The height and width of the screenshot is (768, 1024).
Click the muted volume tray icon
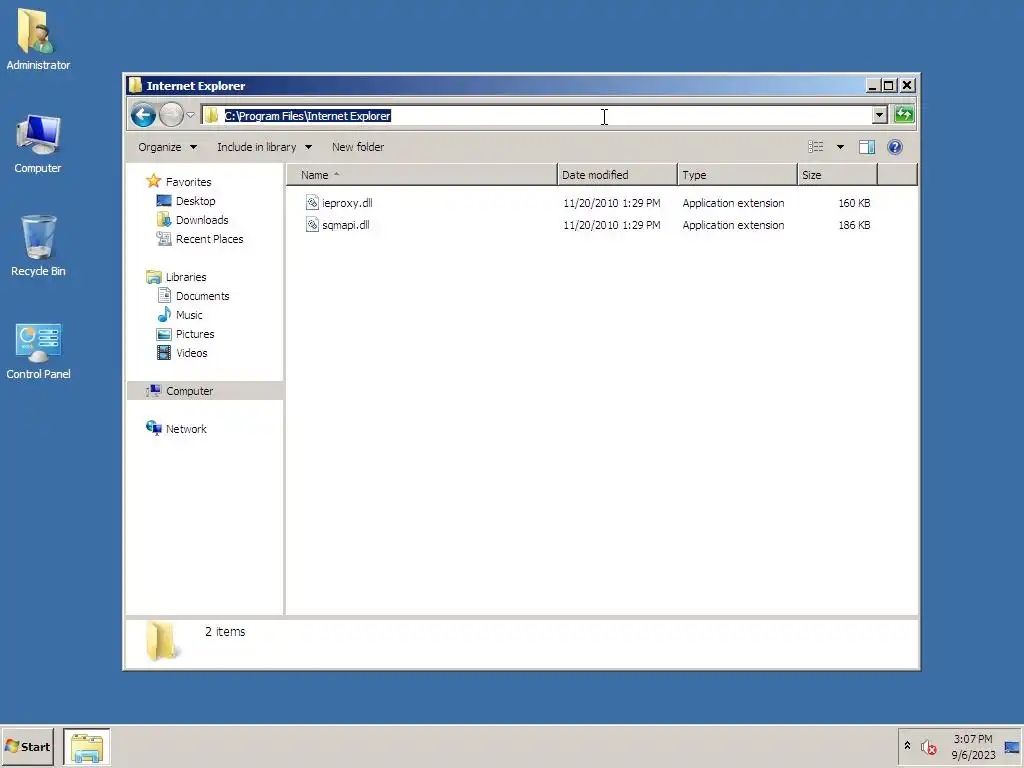point(928,746)
